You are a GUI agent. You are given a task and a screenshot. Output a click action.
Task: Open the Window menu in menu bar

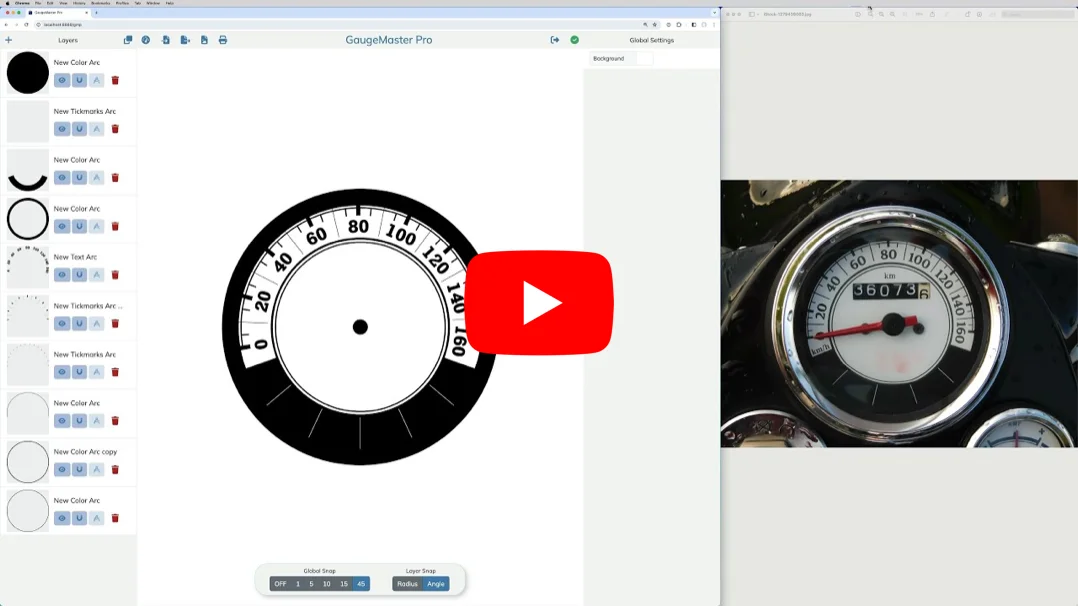(x=153, y=3)
